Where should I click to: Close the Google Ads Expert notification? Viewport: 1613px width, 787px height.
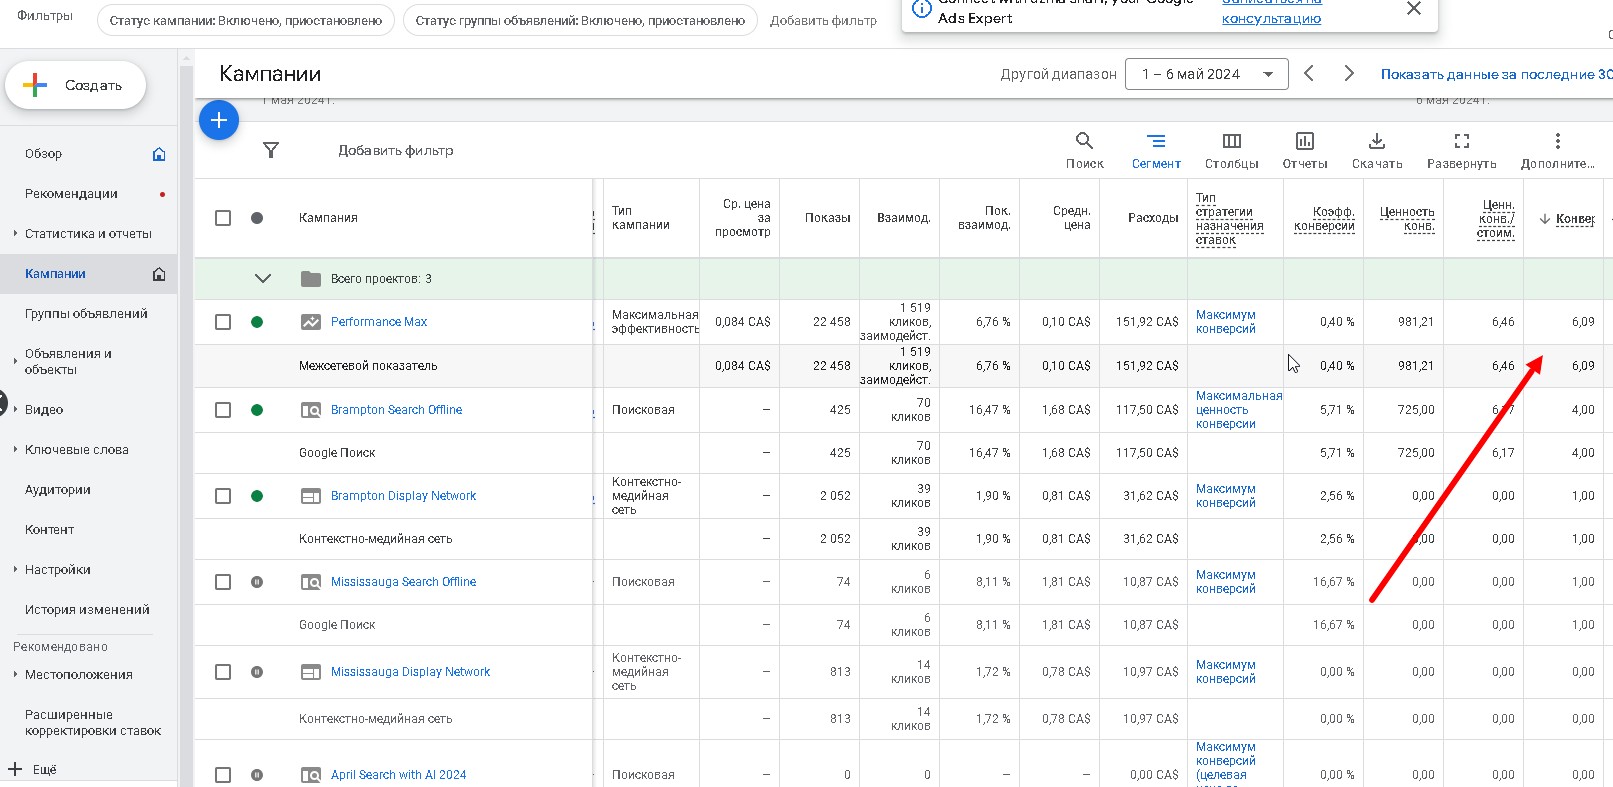[1413, 9]
